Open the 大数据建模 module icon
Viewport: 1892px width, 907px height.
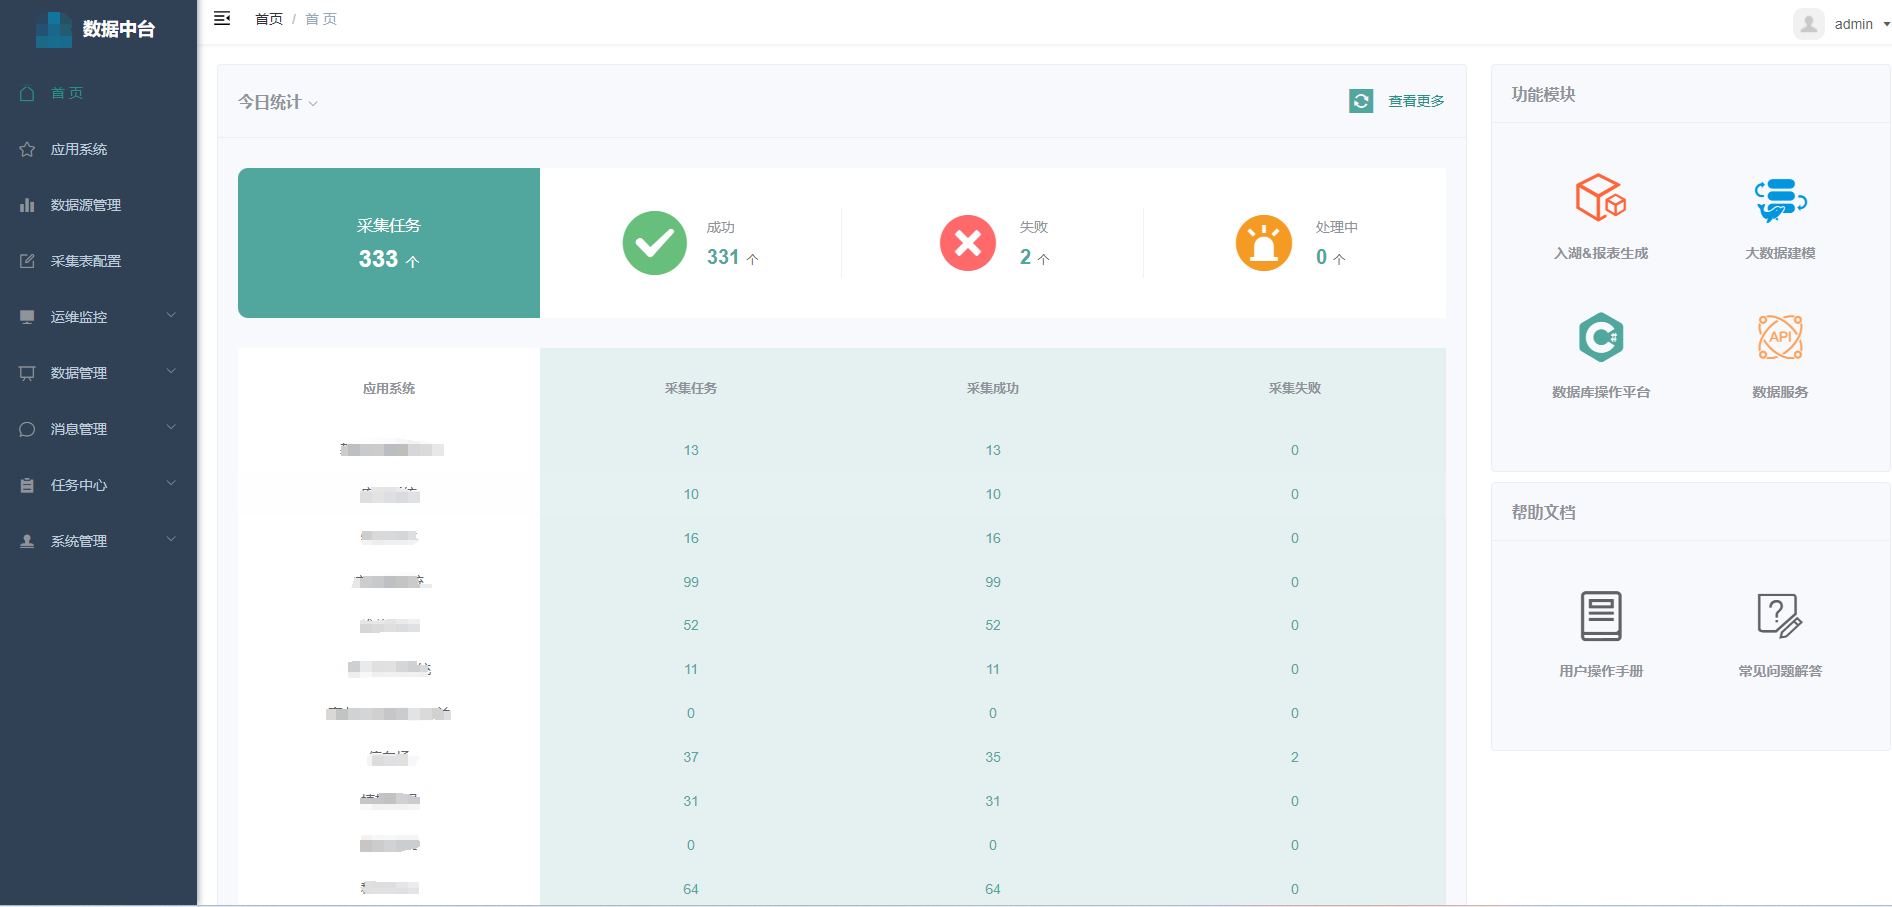point(1780,199)
